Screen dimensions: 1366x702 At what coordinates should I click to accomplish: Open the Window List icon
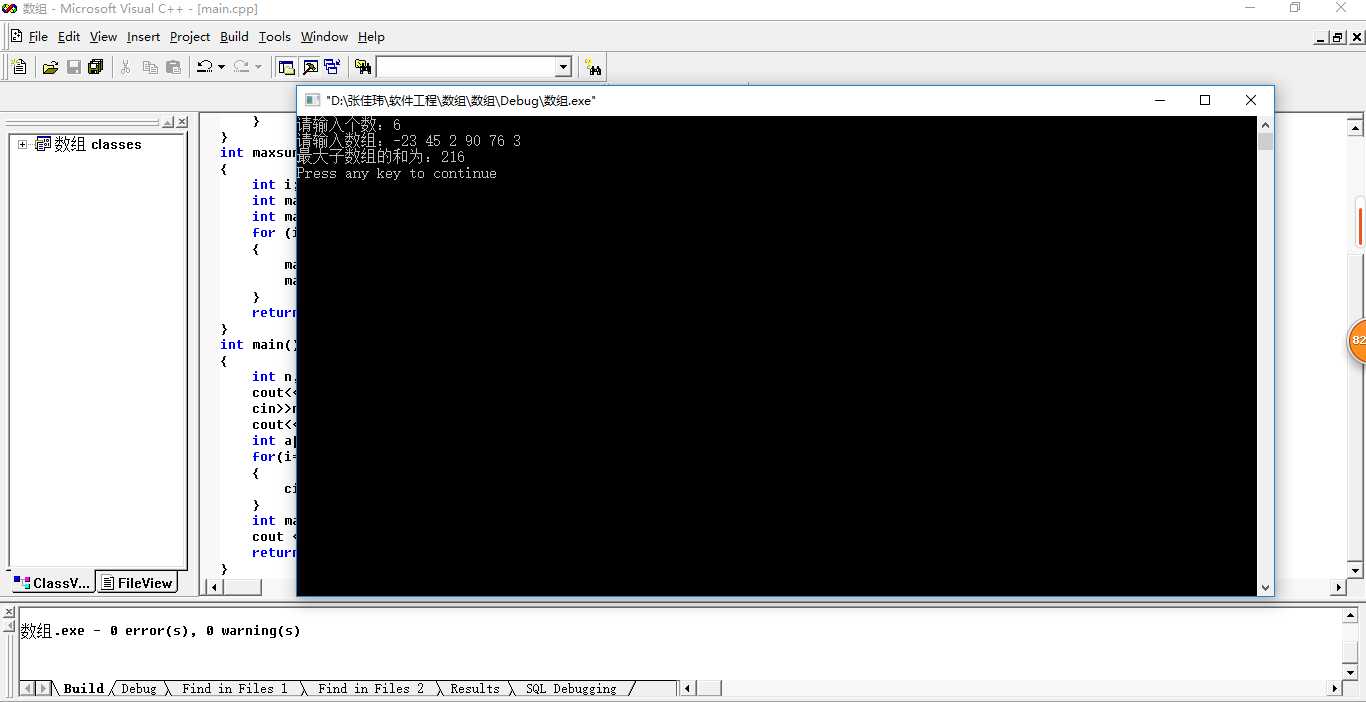point(333,67)
